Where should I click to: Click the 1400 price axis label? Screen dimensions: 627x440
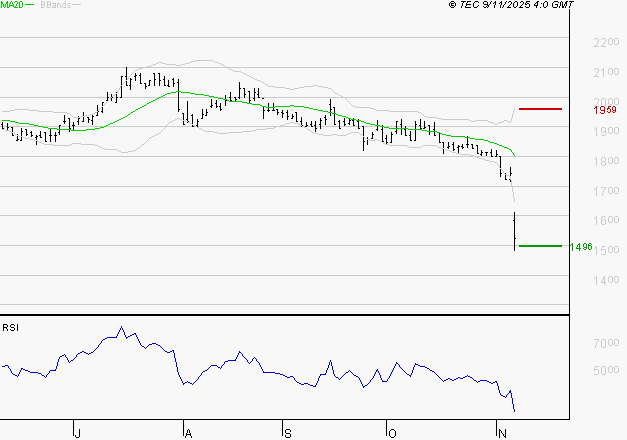[x=606, y=280]
